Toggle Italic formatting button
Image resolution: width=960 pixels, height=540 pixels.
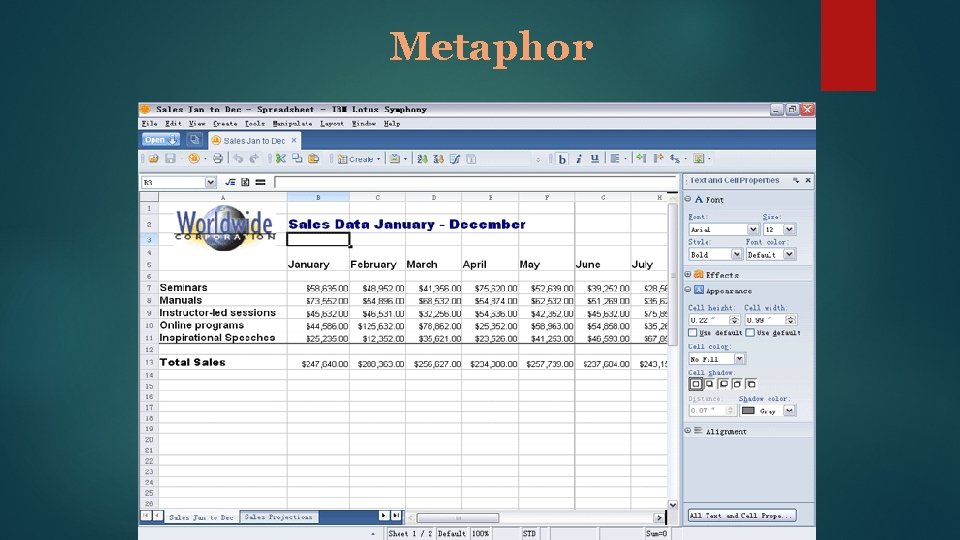point(579,159)
